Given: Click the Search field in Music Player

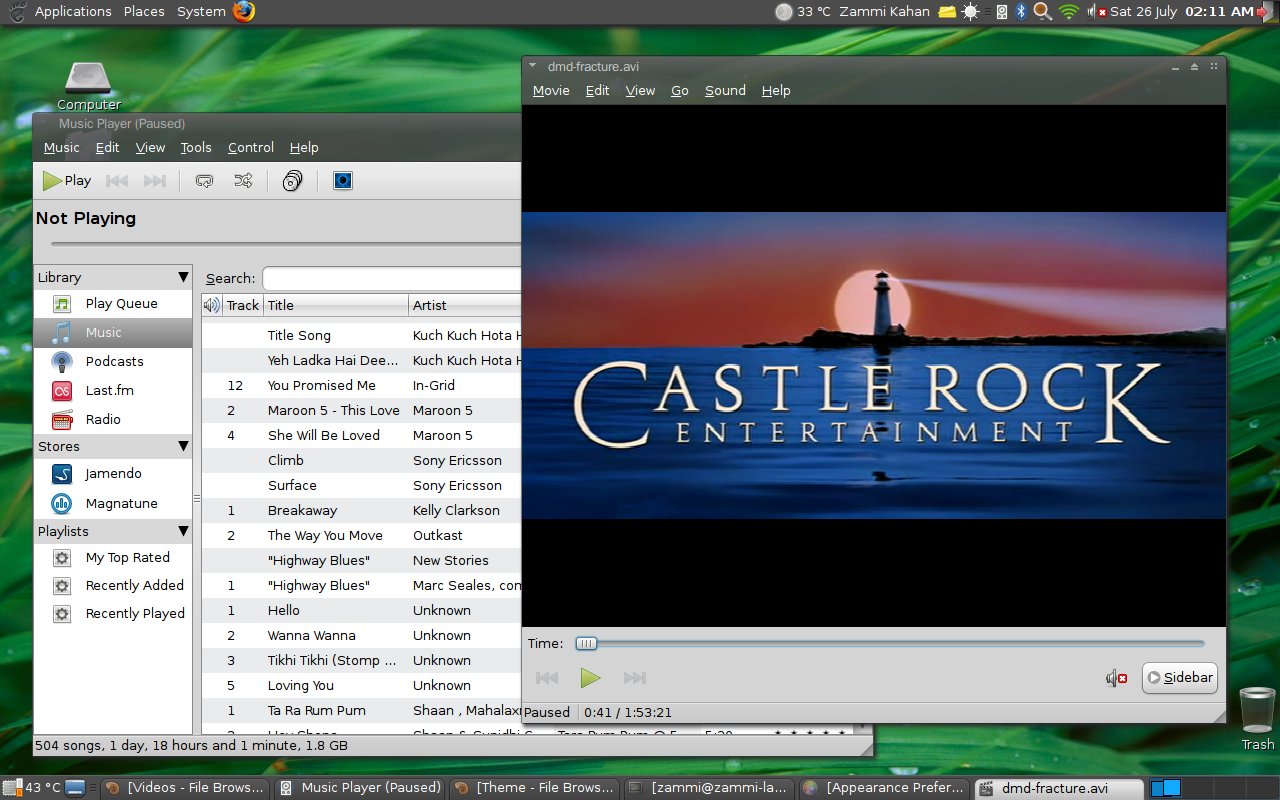Looking at the screenshot, I should (392, 278).
